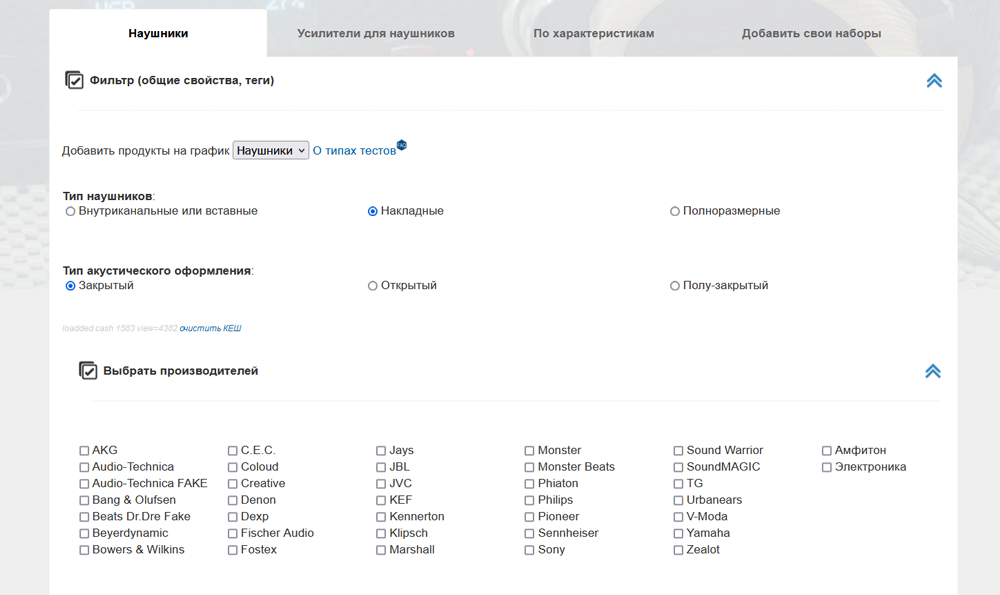
Task: Open the Добавить свои наборы tab
Action: (811, 33)
